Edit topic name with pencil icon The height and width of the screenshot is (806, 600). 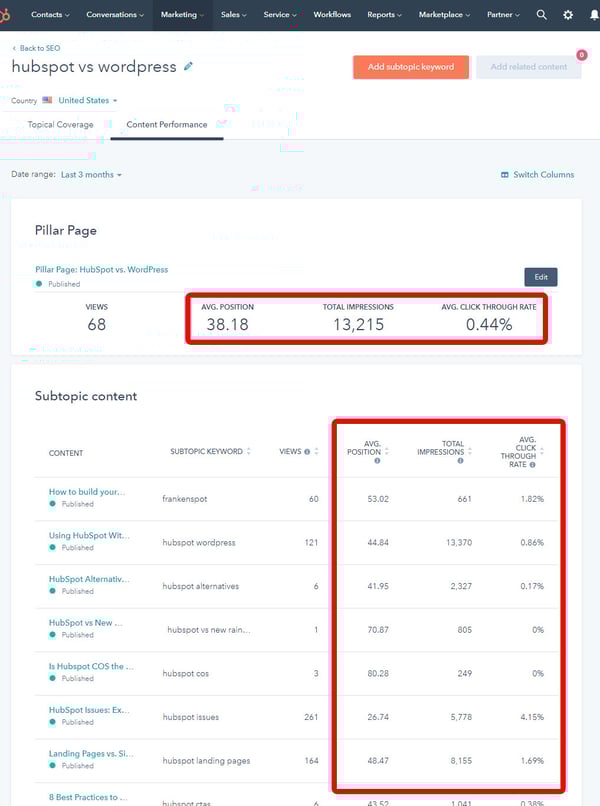point(188,66)
